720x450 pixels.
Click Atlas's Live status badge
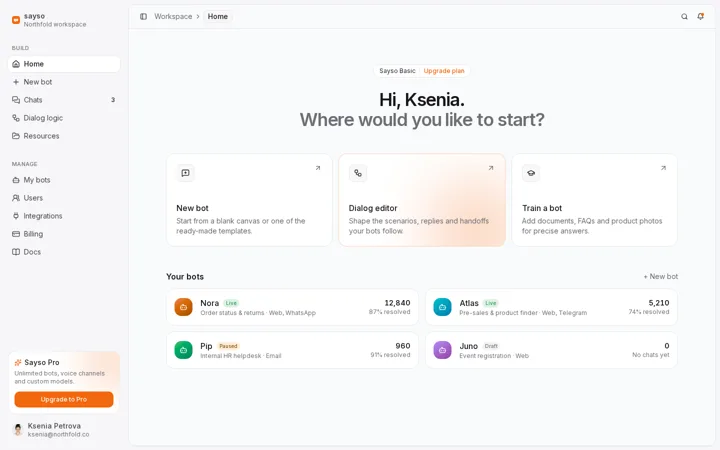coord(490,303)
